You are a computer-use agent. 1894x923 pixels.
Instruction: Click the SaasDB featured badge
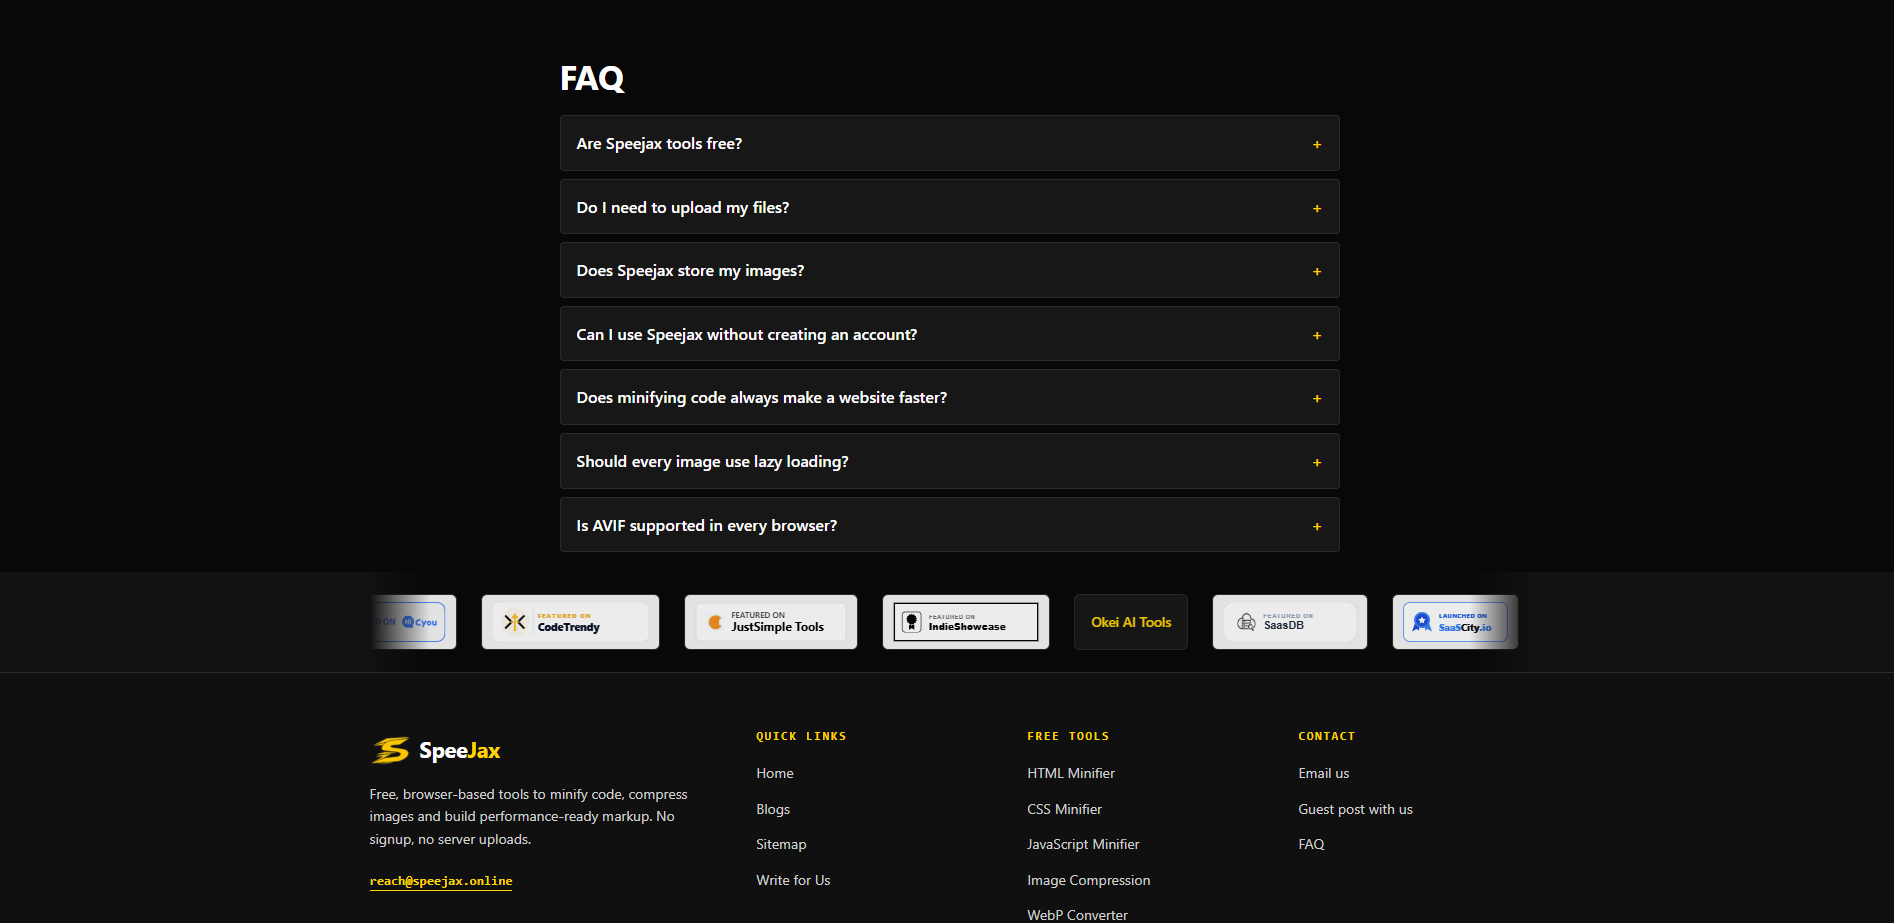tap(1290, 622)
